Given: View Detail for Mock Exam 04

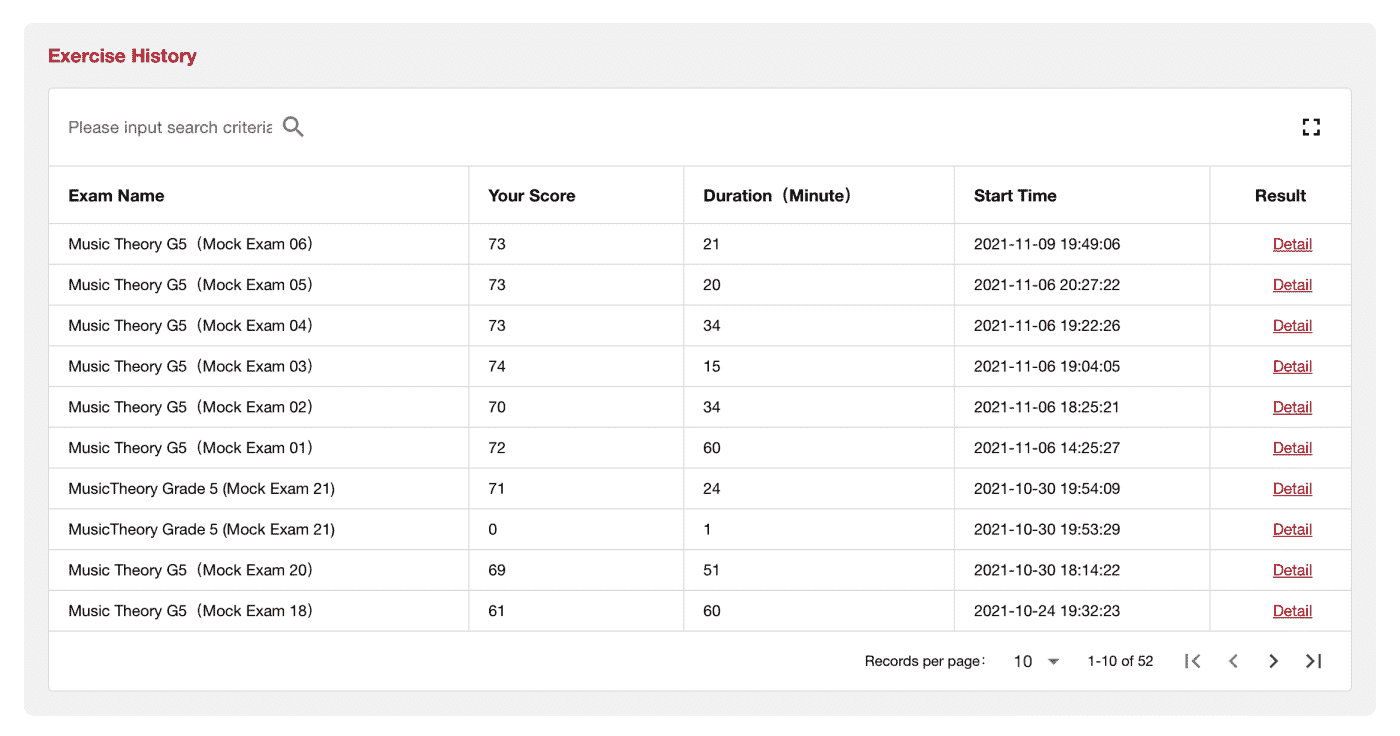Looking at the screenshot, I should pyautogui.click(x=1292, y=326).
